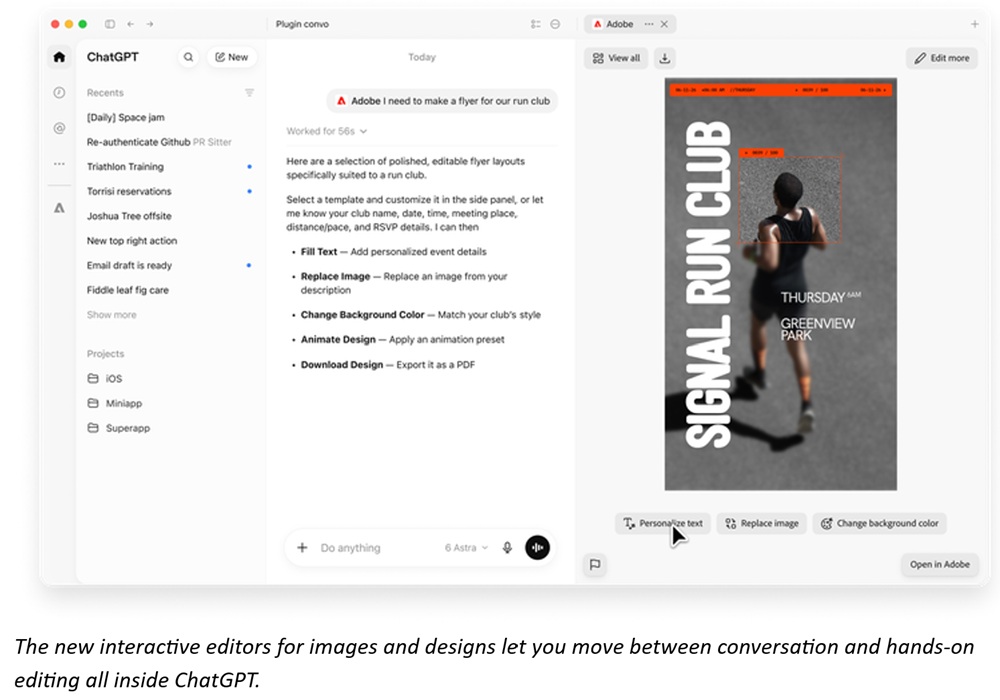Click the Adobe flyer request message bubble
The width and height of the screenshot is (1000, 700).
point(442,101)
